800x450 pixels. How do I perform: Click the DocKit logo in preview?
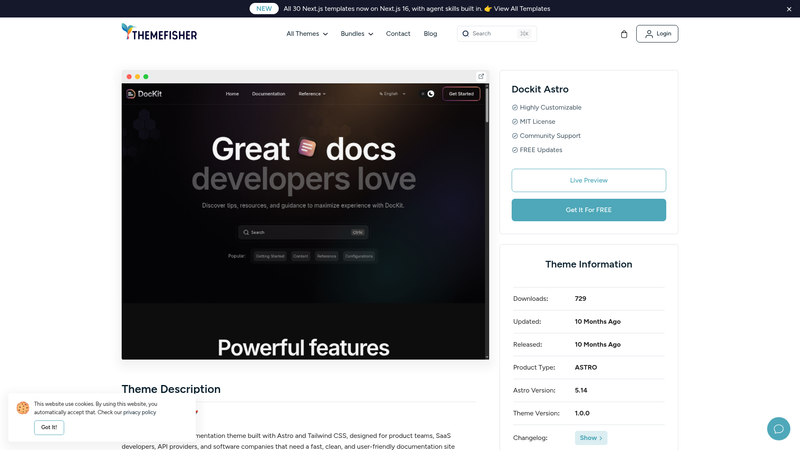(144, 94)
